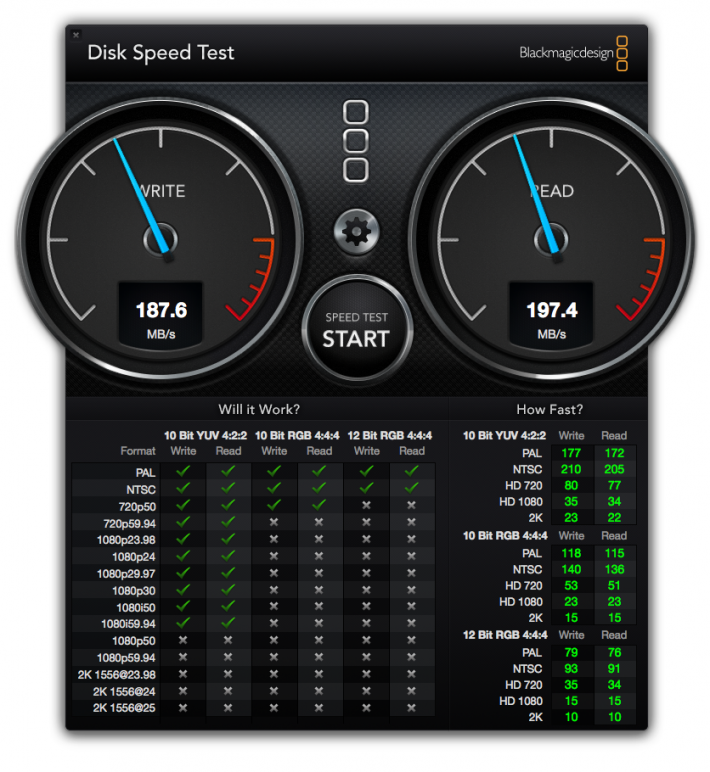
Task: Click the 91 value for NTSC 12 Bit RGB read
Action: click(614, 669)
